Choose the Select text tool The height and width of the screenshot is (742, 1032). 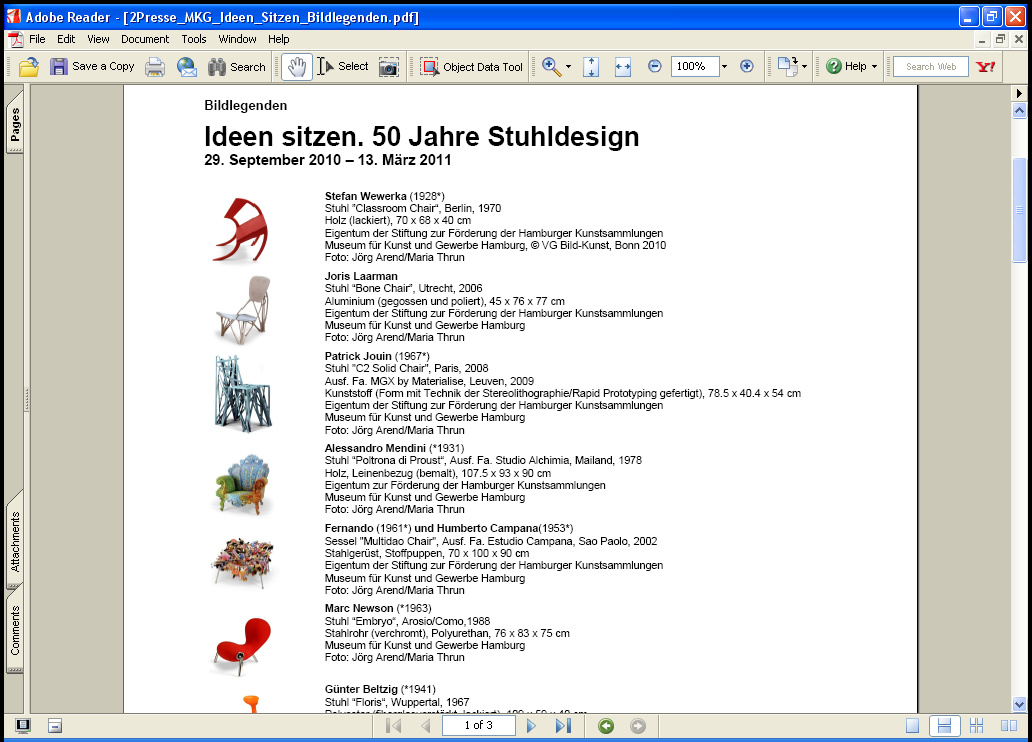tap(342, 66)
